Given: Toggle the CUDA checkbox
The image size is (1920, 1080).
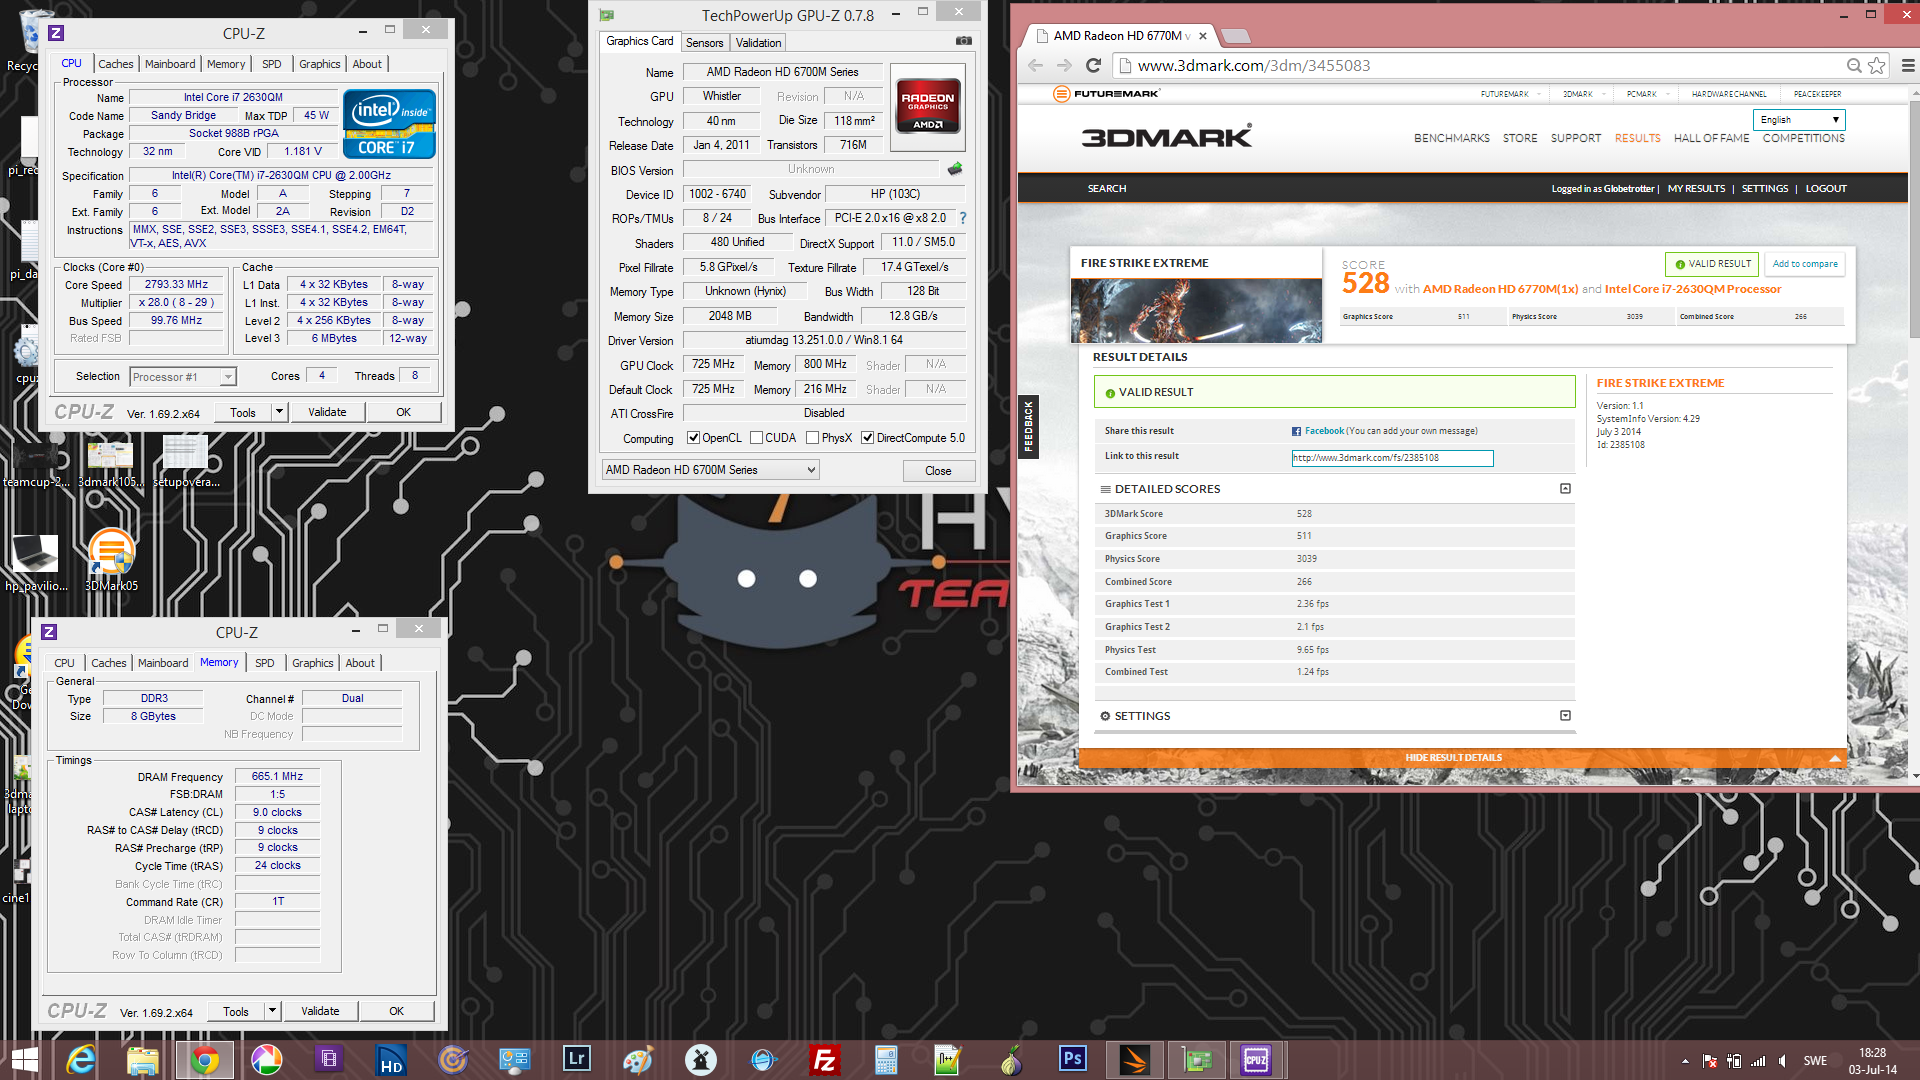Looking at the screenshot, I should (x=756, y=438).
